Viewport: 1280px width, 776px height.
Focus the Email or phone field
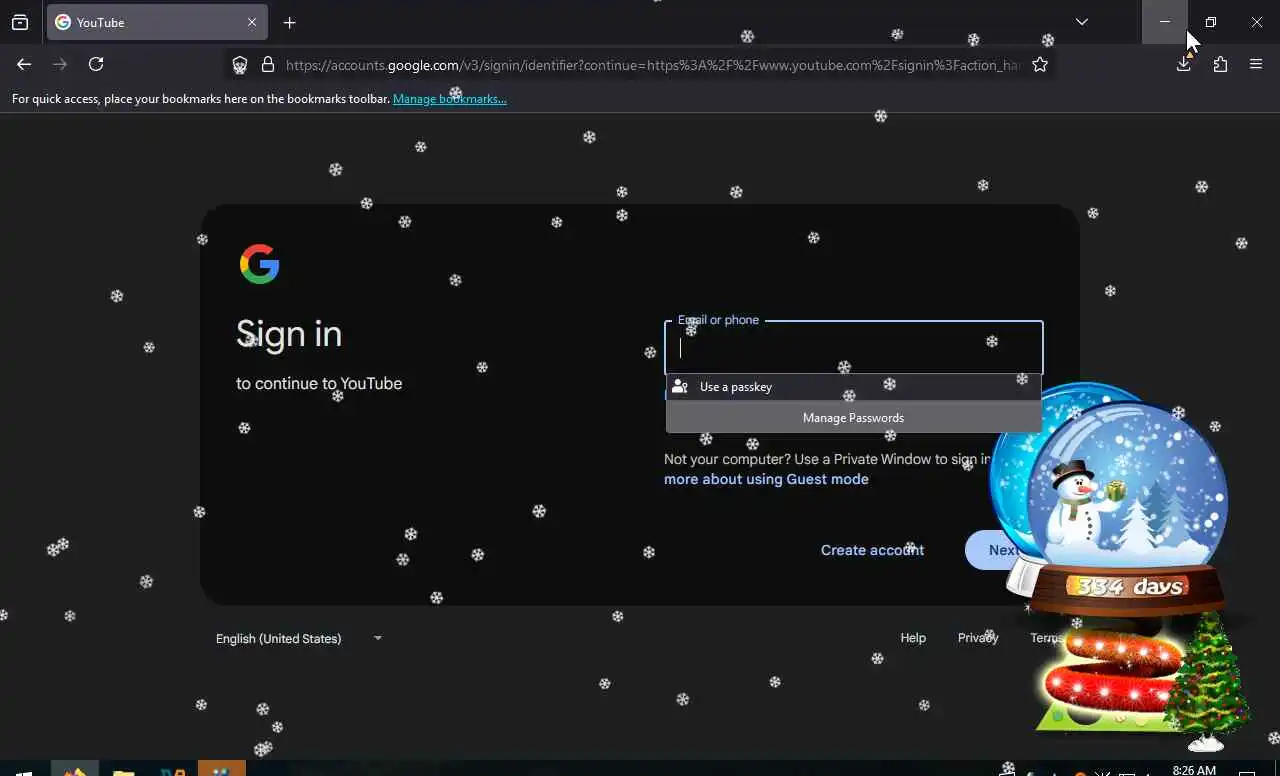(853, 347)
